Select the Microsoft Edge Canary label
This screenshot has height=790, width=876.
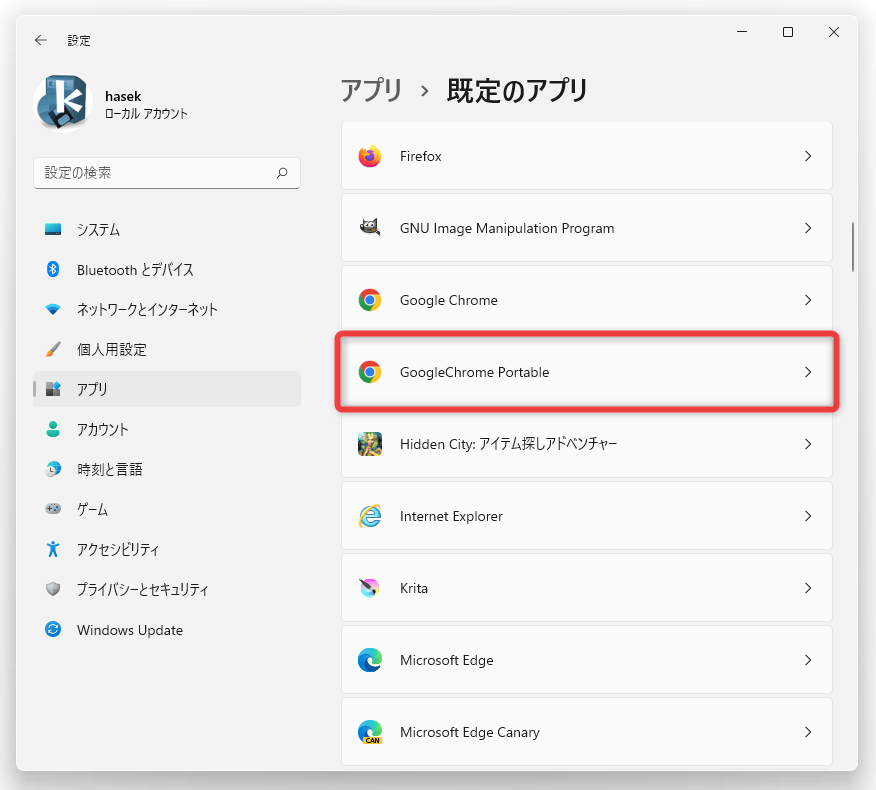click(x=469, y=732)
